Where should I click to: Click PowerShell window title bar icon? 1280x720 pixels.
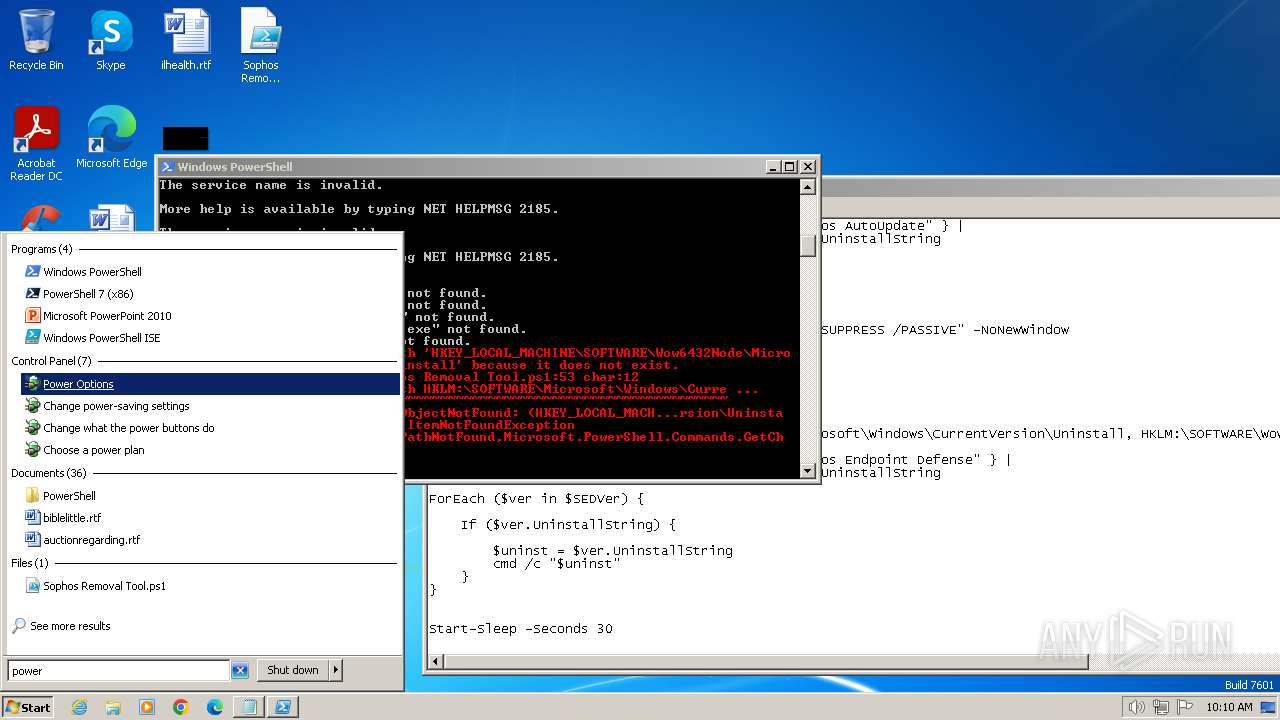coord(168,167)
